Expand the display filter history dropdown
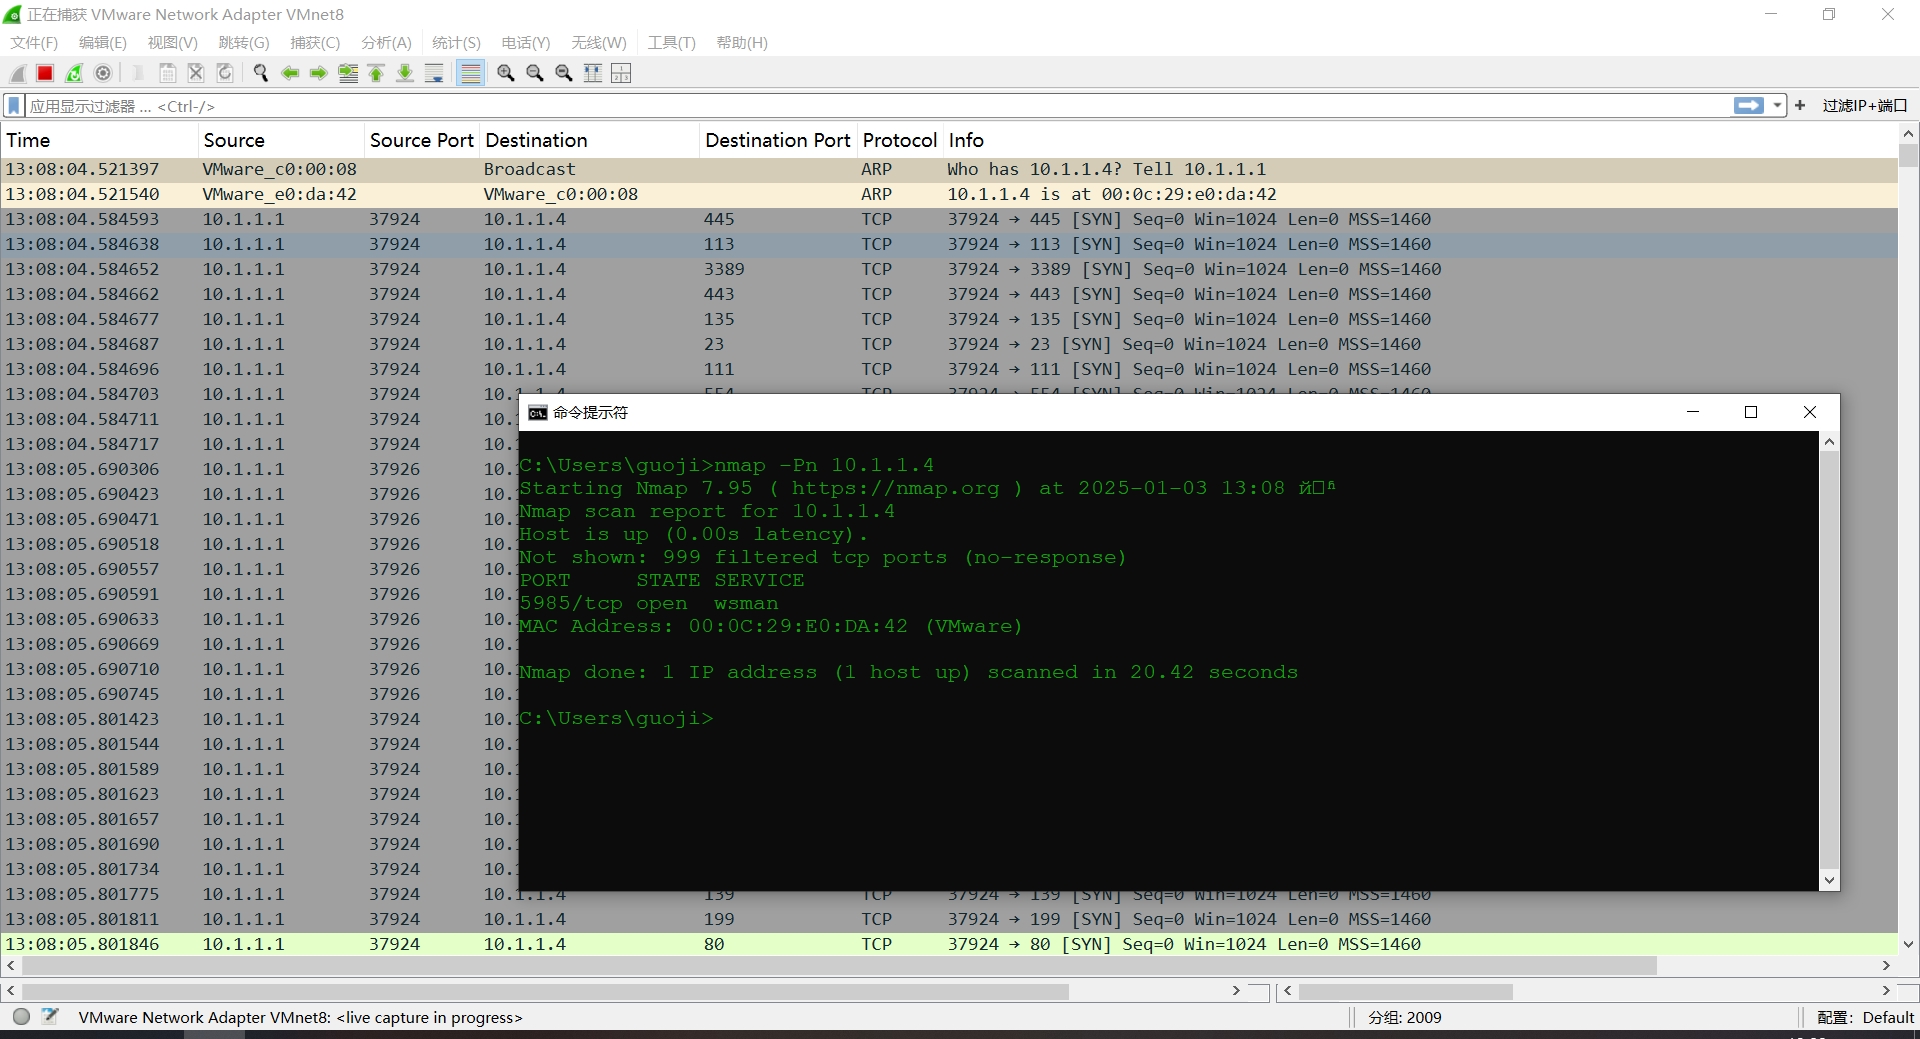 point(1777,105)
